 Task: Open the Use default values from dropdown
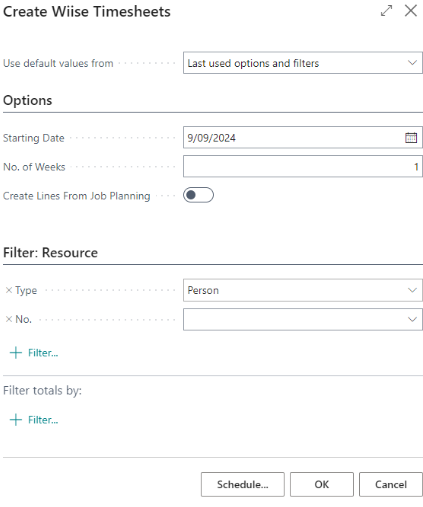click(x=303, y=63)
